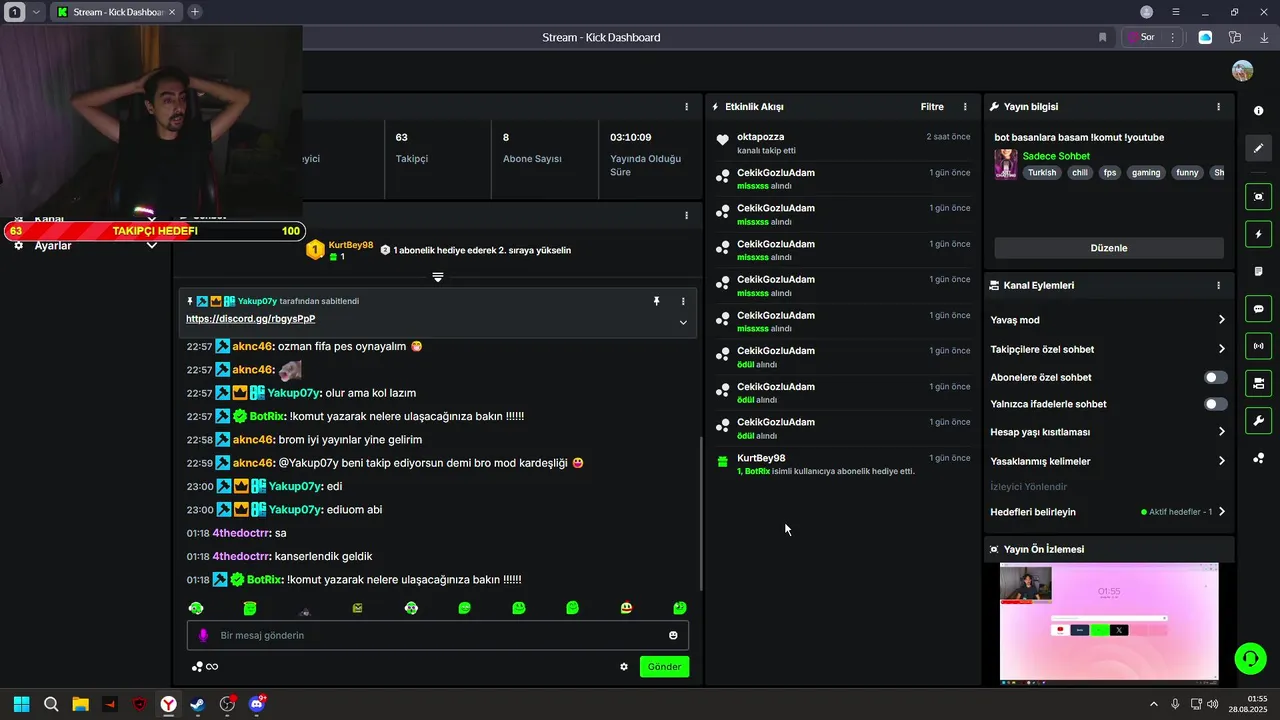
Task: Toggle the focus frame sidebar widget
Action: click(x=1259, y=197)
